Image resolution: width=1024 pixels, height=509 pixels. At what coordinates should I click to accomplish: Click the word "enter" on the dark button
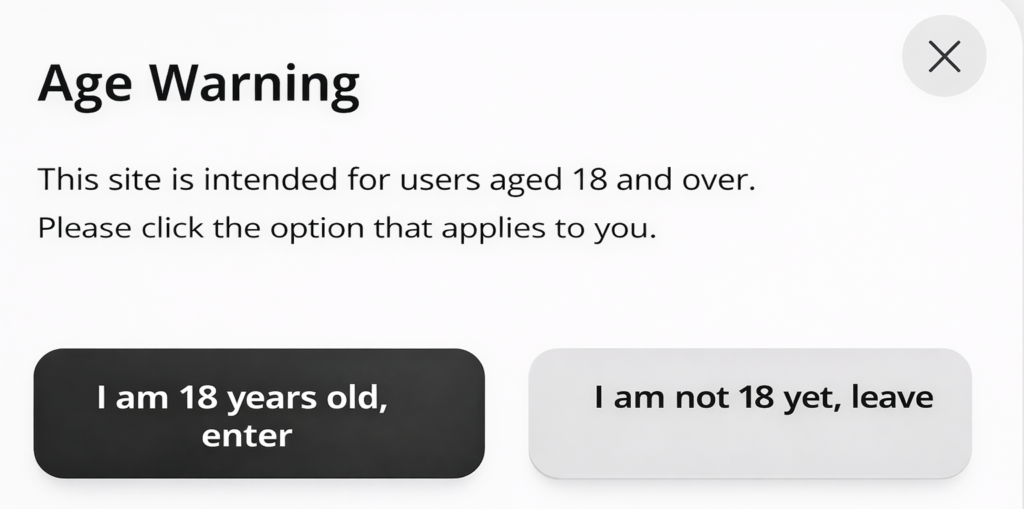click(x=246, y=436)
